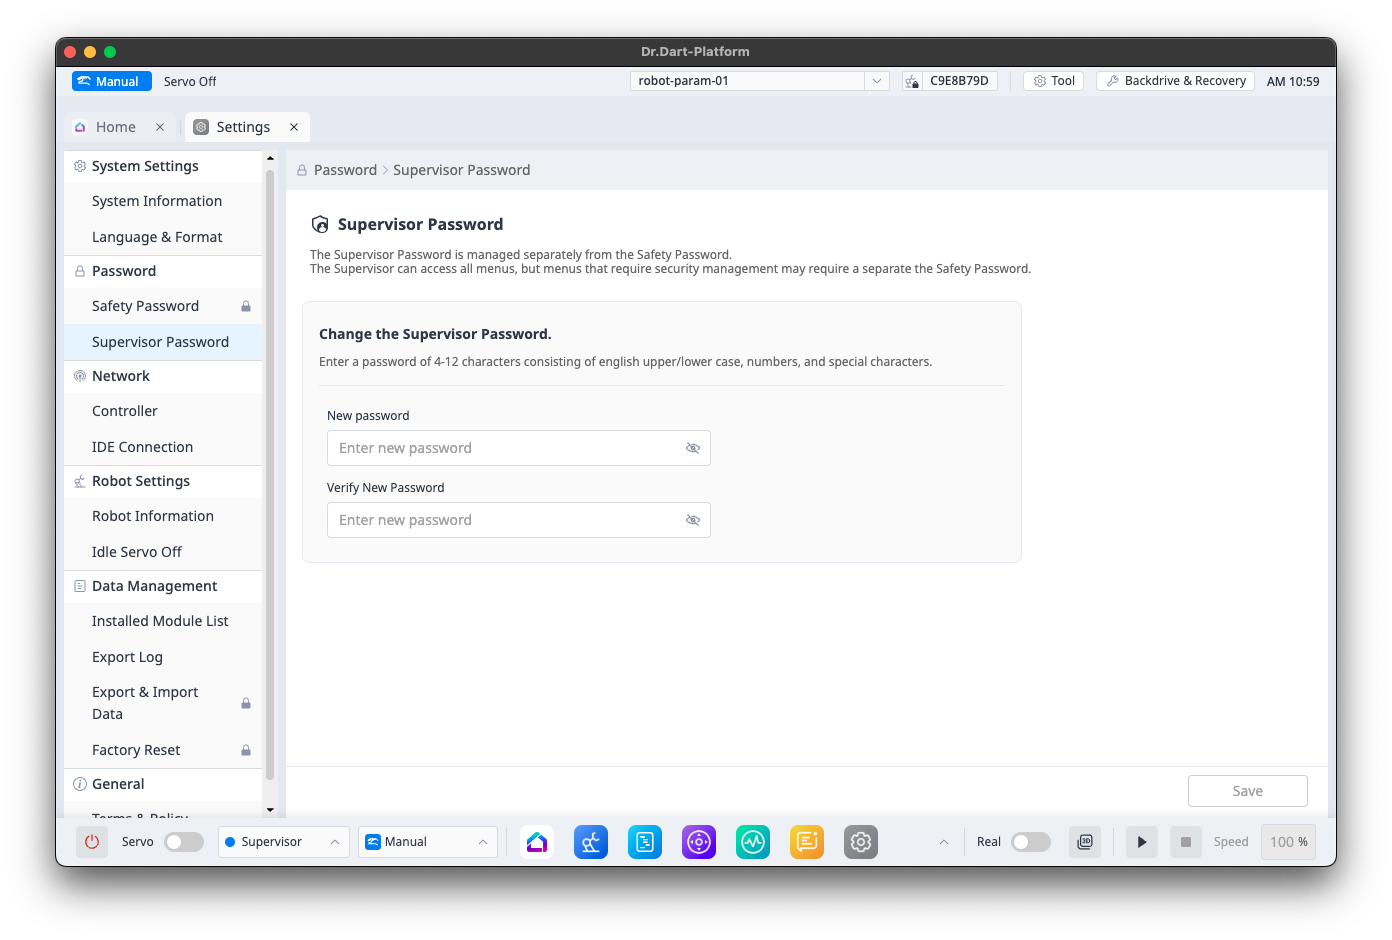Image resolution: width=1392 pixels, height=940 pixels.
Task: Launch the task editor dock icon
Action: [x=645, y=842]
